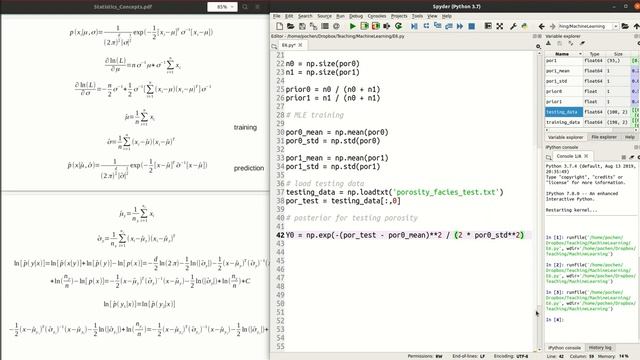
Task: Select testing_data variable row
Action: (x=593, y=112)
